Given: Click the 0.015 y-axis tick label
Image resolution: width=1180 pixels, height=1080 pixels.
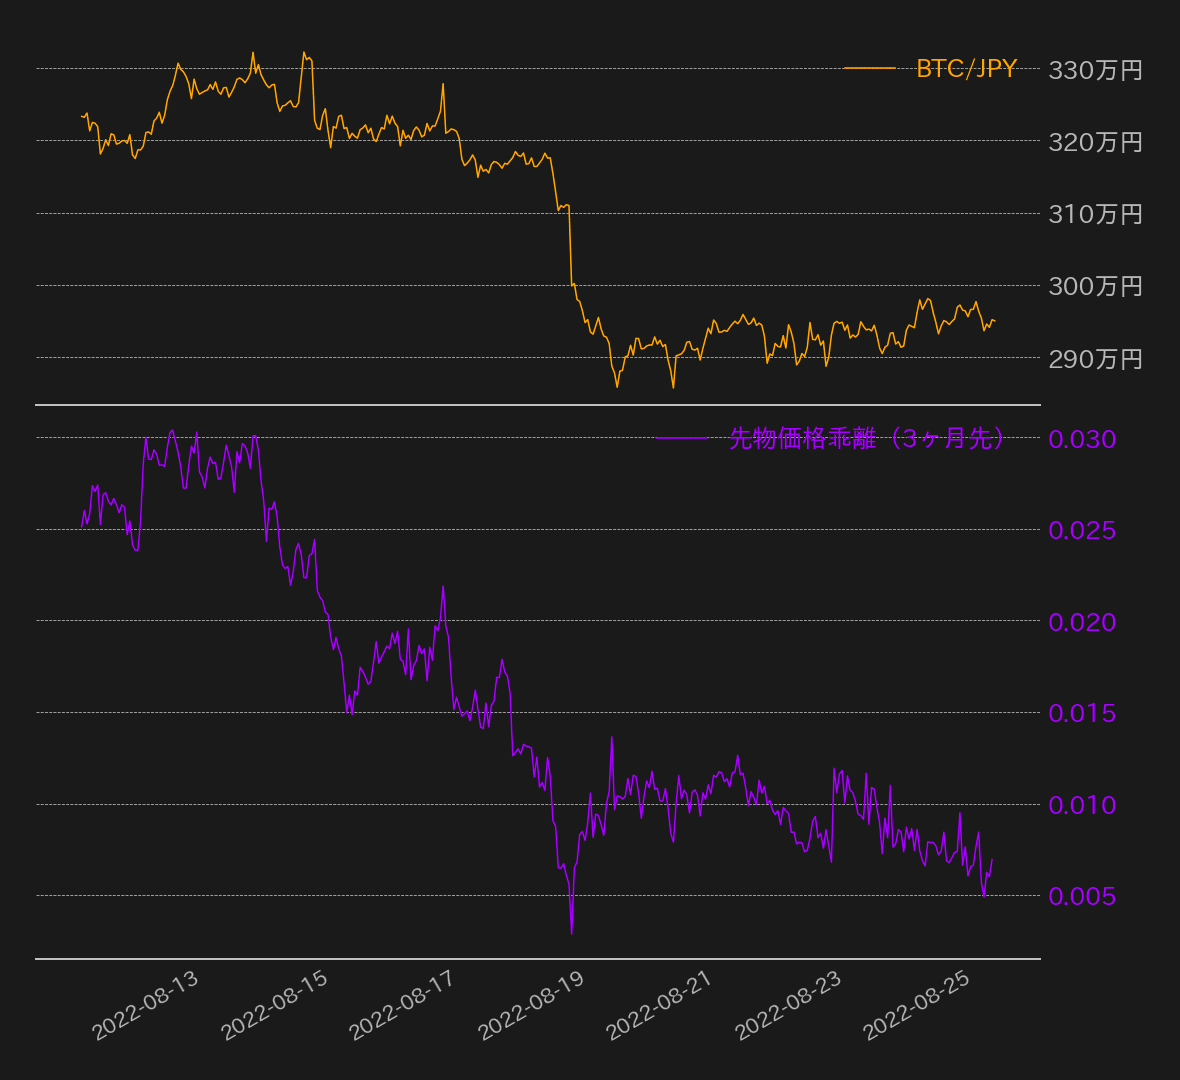Looking at the screenshot, I should (x=1082, y=713).
